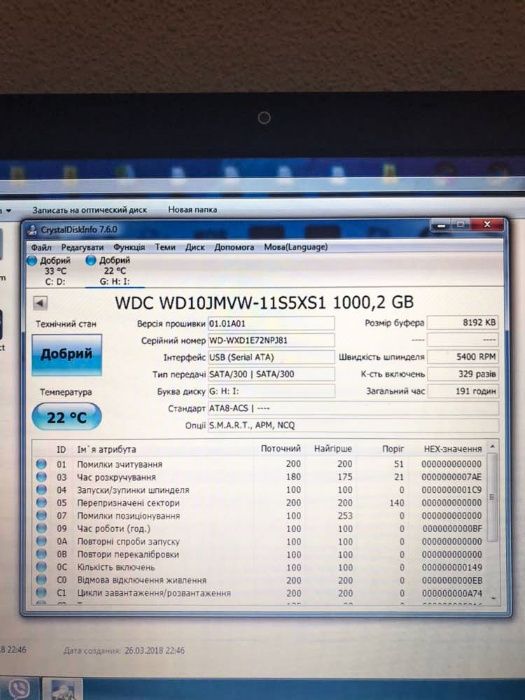Open the Диск menu

tap(195, 247)
